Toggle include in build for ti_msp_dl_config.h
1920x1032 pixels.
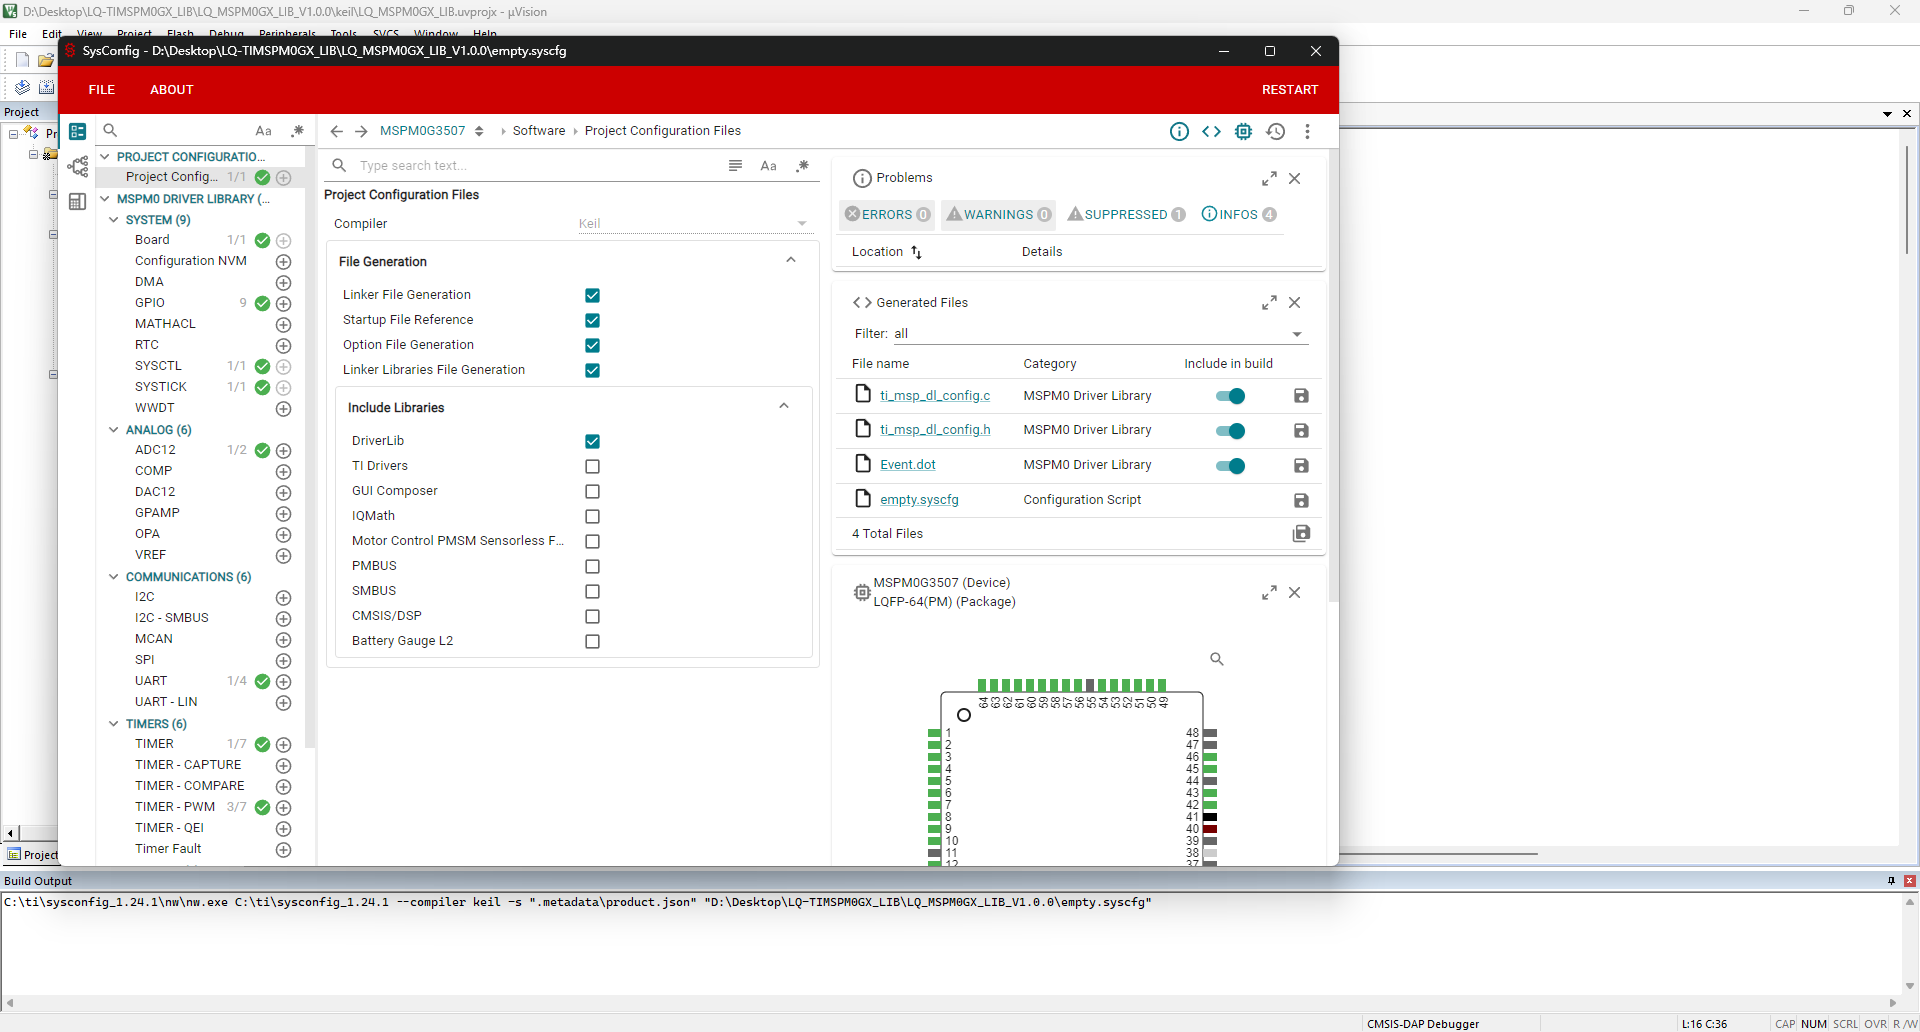click(x=1231, y=431)
